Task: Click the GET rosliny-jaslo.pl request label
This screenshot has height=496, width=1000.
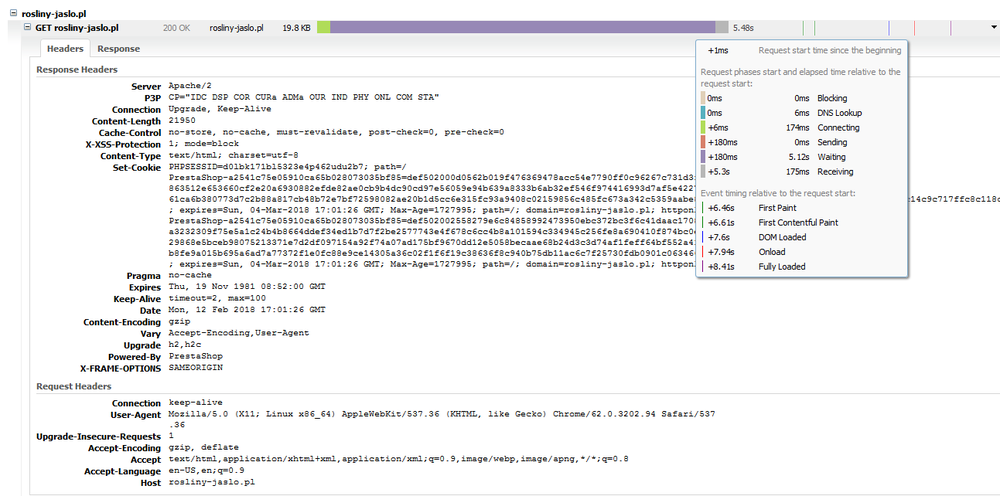Action: click(77, 27)
